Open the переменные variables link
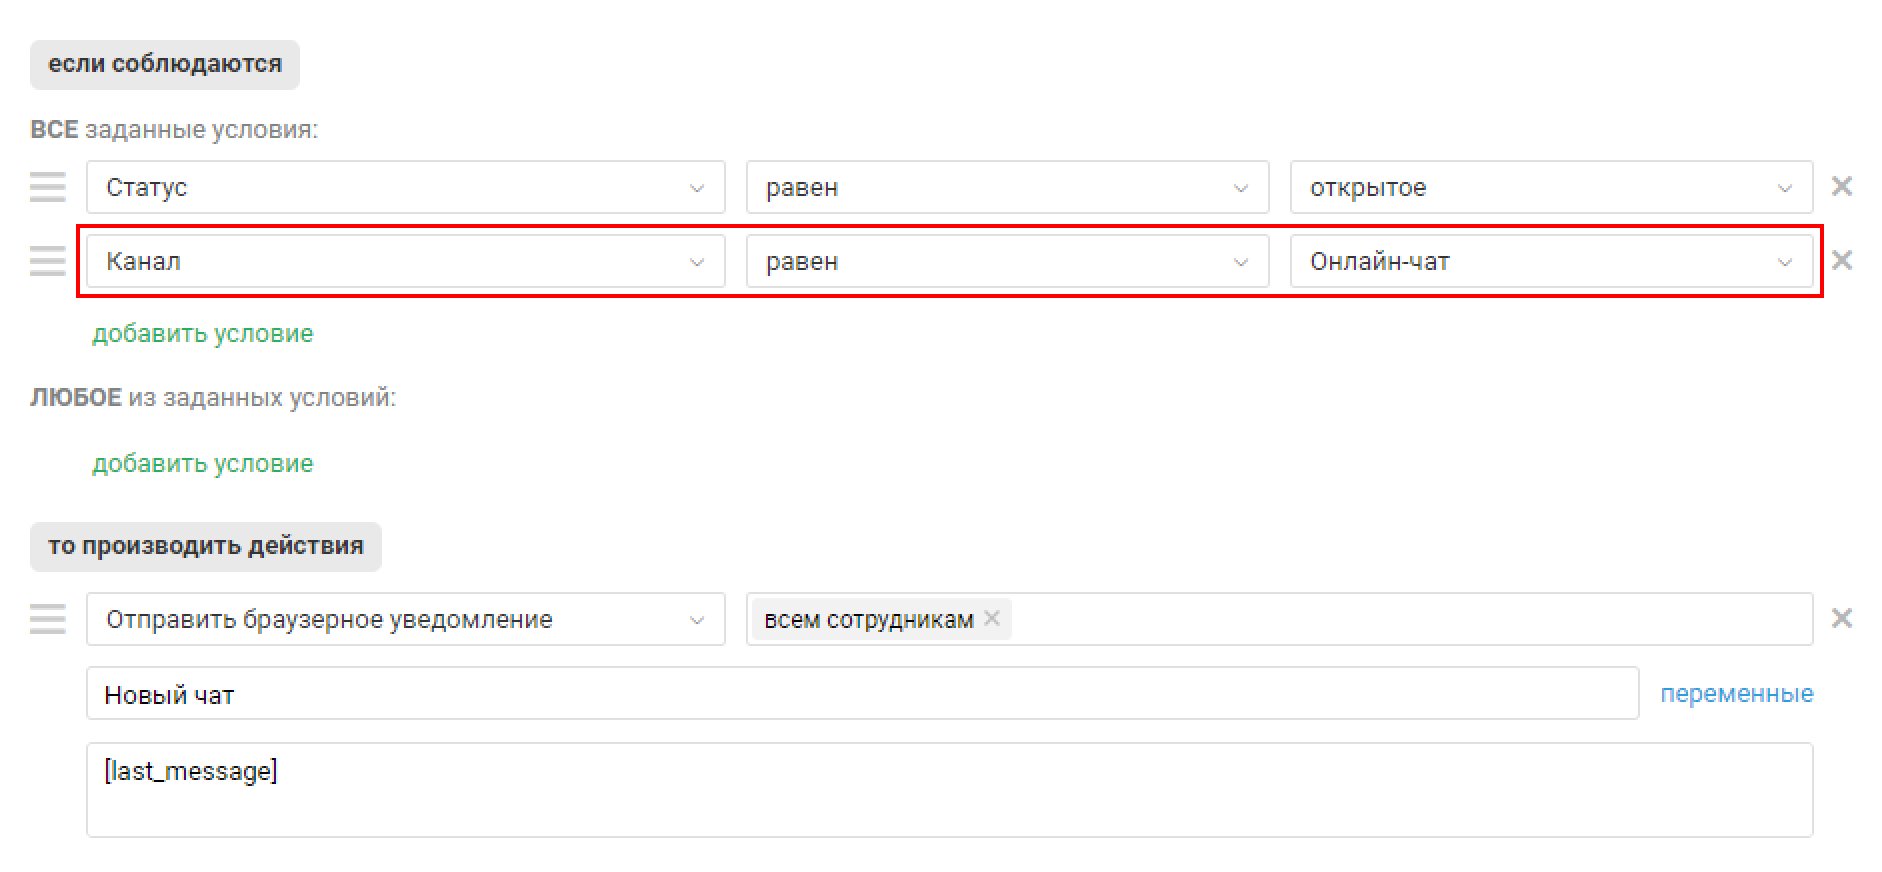The image size is (1882, 872). point(1736,694)
